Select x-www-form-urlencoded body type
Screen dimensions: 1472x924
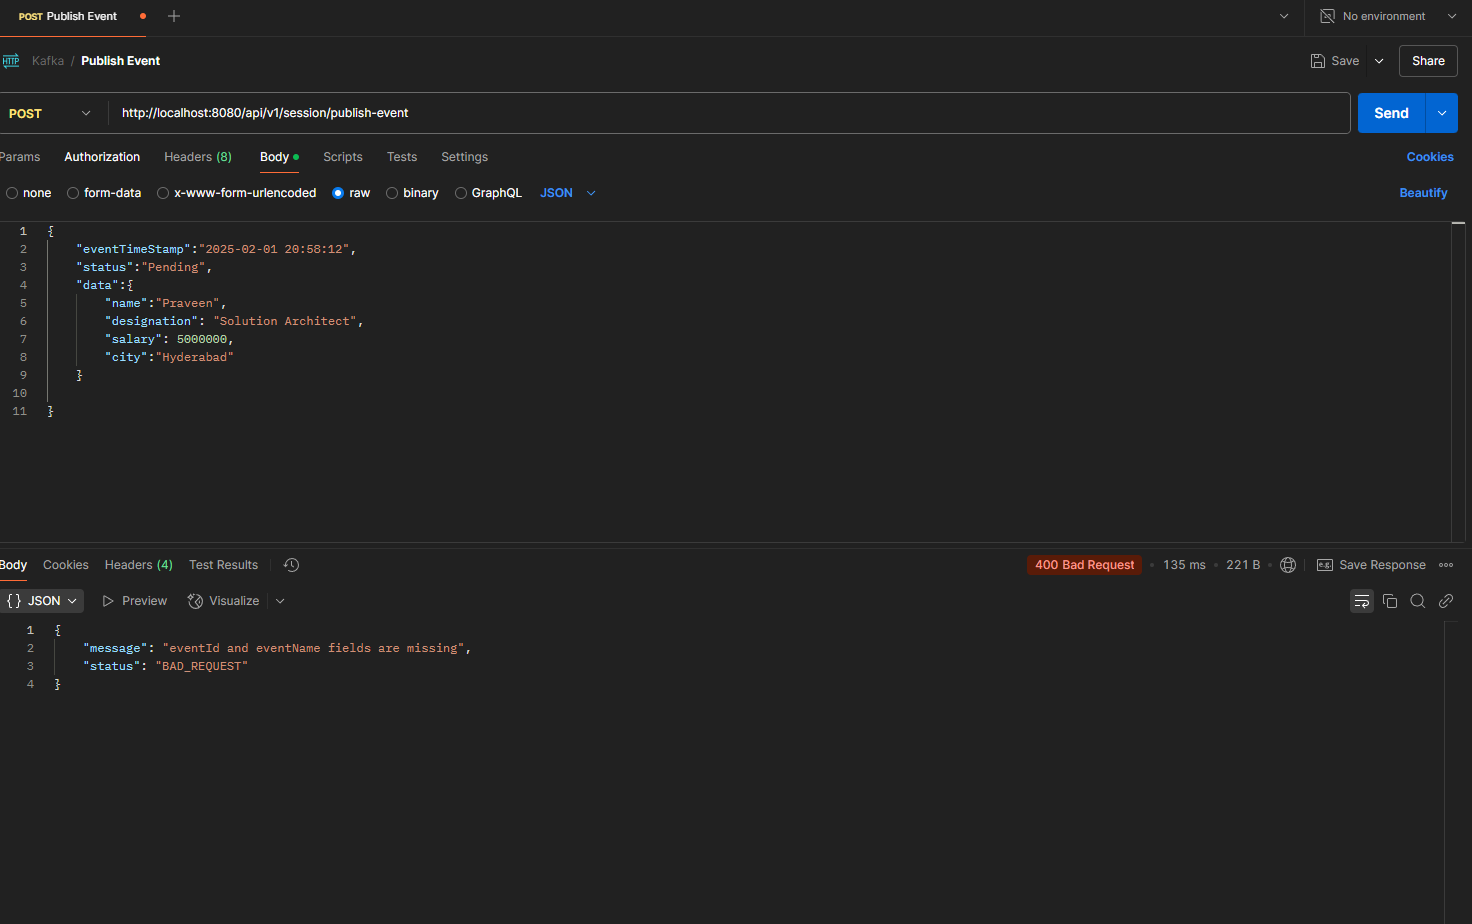pos(163,193)
